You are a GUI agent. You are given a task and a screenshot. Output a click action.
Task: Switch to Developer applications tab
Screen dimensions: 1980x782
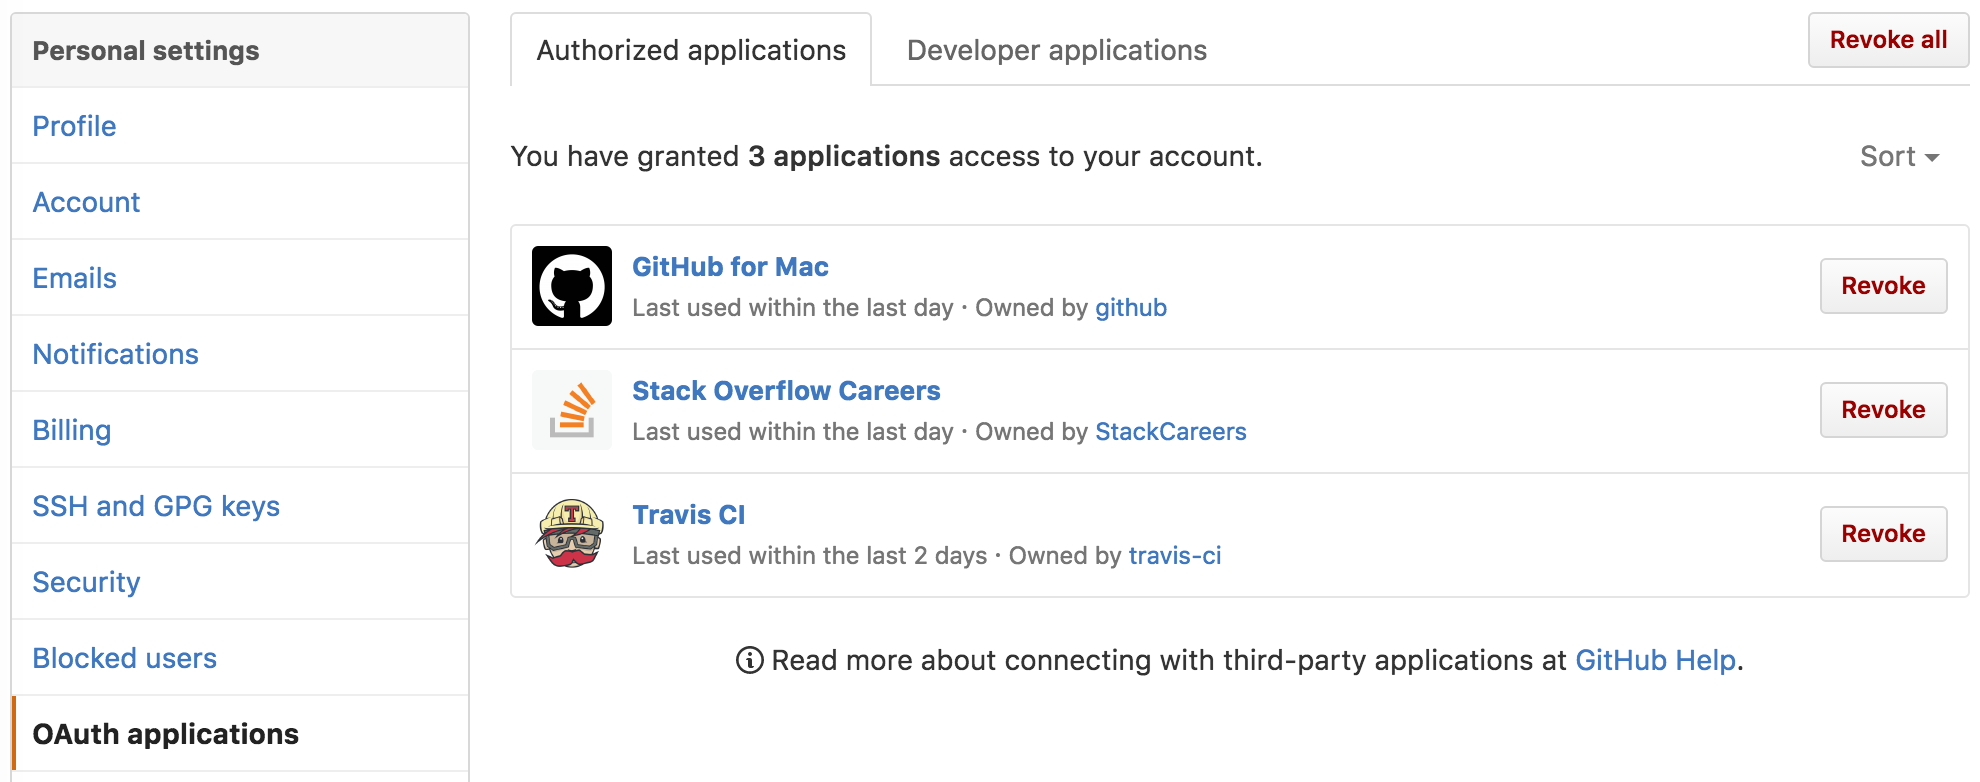click(1057, 50)
